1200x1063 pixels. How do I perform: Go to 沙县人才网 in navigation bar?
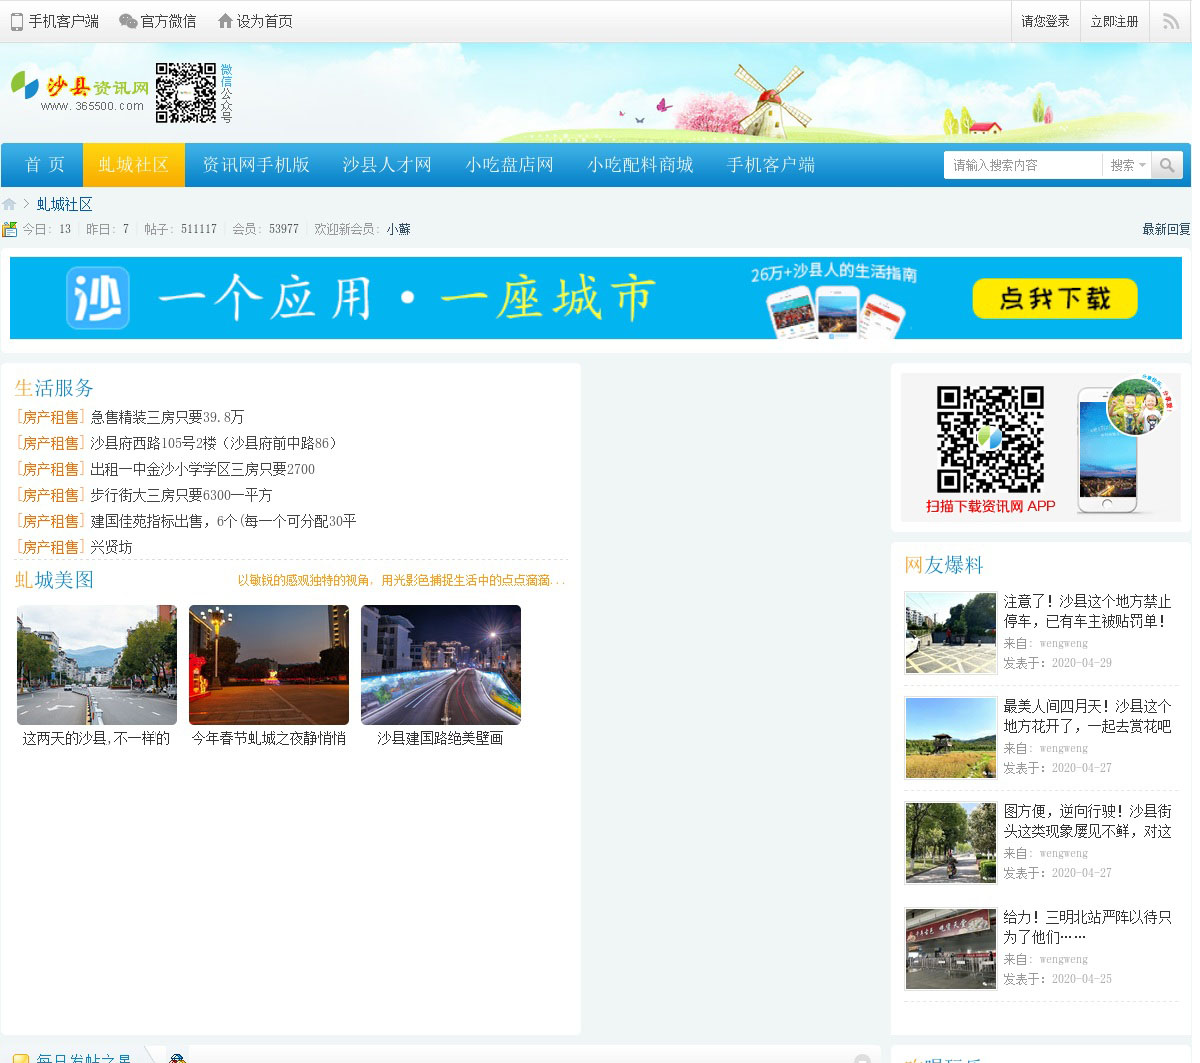[x=387, y=165]
